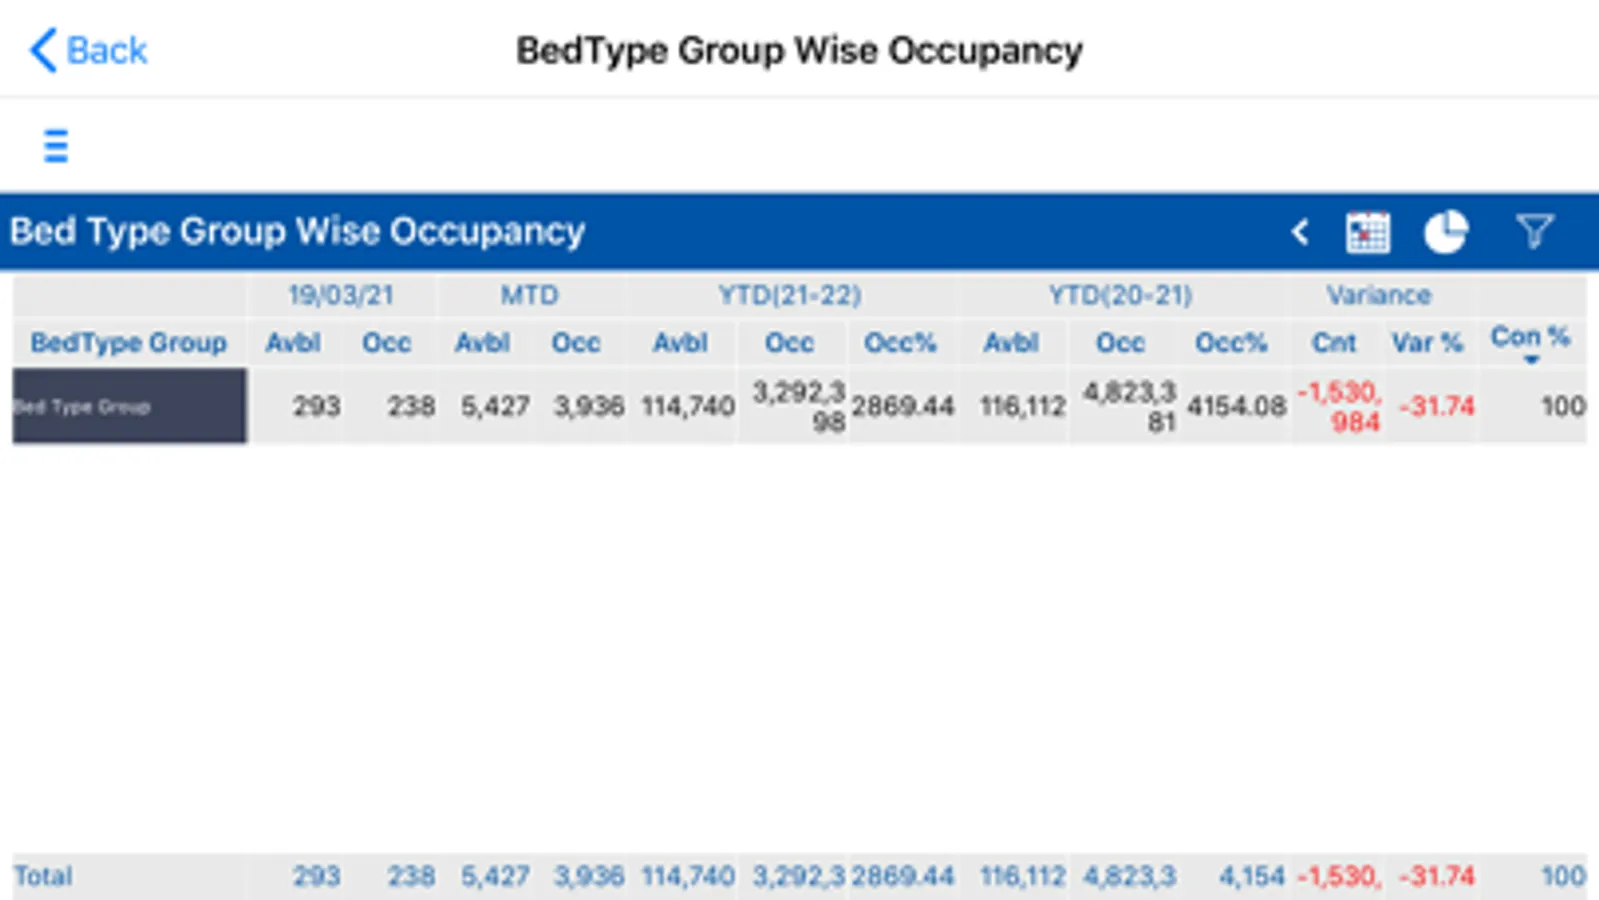This screenshot has height=900, width=1599.
Task: Click the -1,530,984 variance count cell
Action: pos(1340,406)
